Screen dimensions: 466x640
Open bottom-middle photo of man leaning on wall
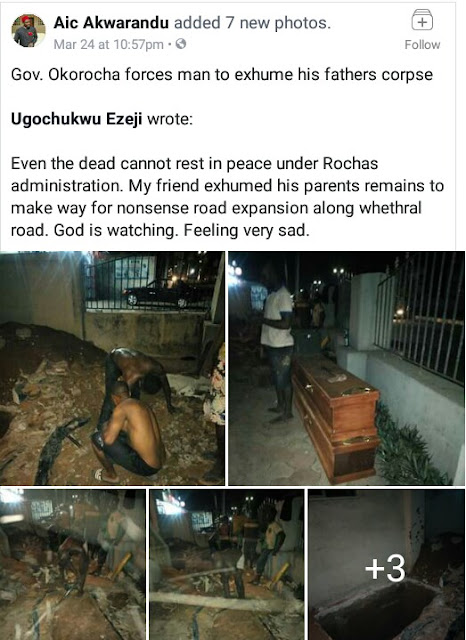pos(227,564)
